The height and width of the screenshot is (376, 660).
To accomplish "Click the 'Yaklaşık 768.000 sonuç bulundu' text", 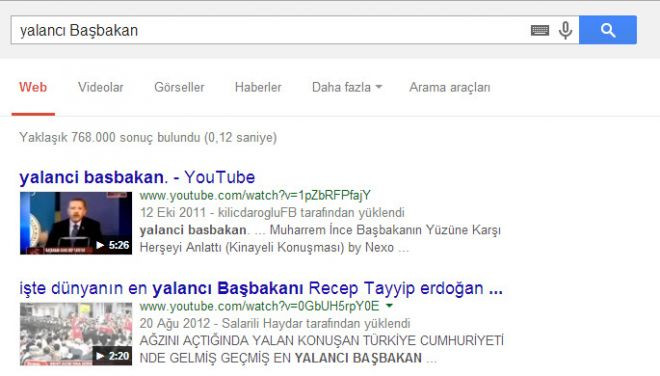I will click(148, 138).
